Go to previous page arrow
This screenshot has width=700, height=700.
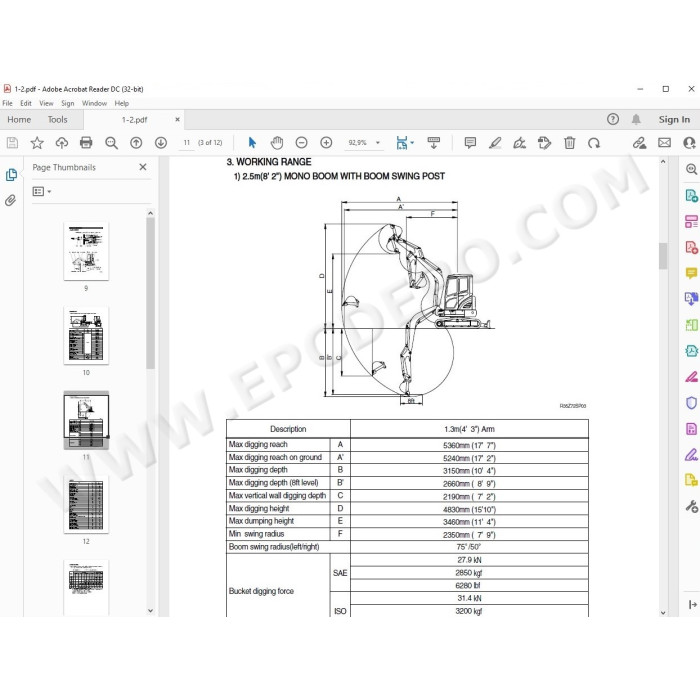(x=136, y=143)
